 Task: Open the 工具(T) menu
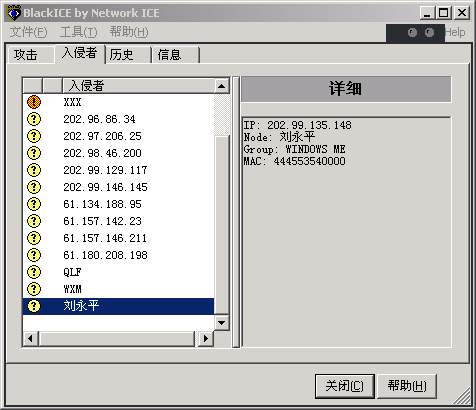coord(79,32)
